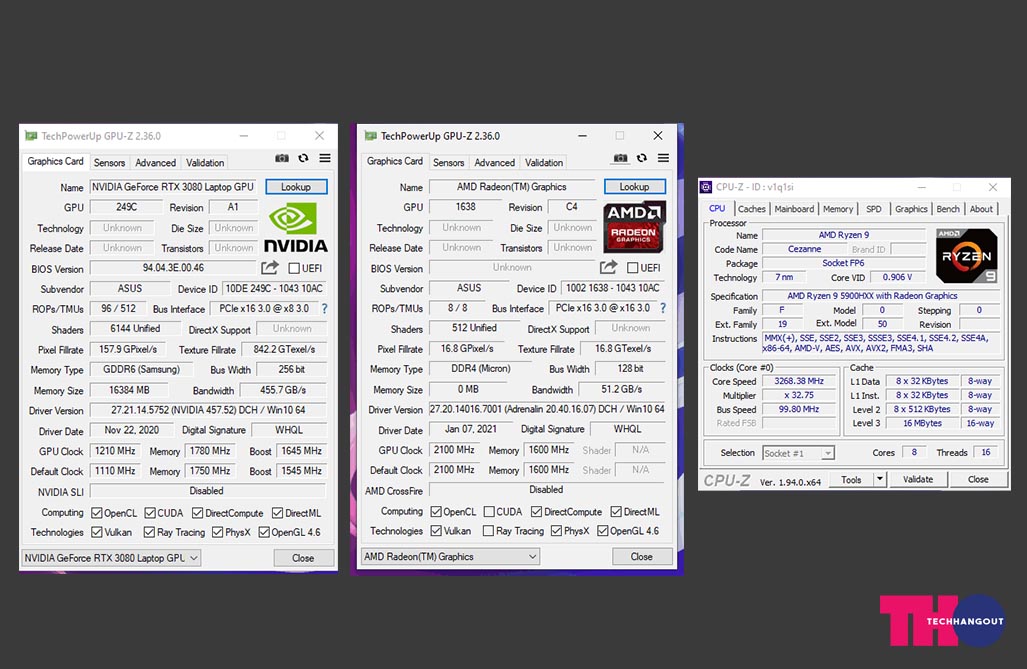Open the NVIDIA GeForce RTX 3080 GPU selector dropdown
The image size is (1027, 669).
click(x=111, y=558)
